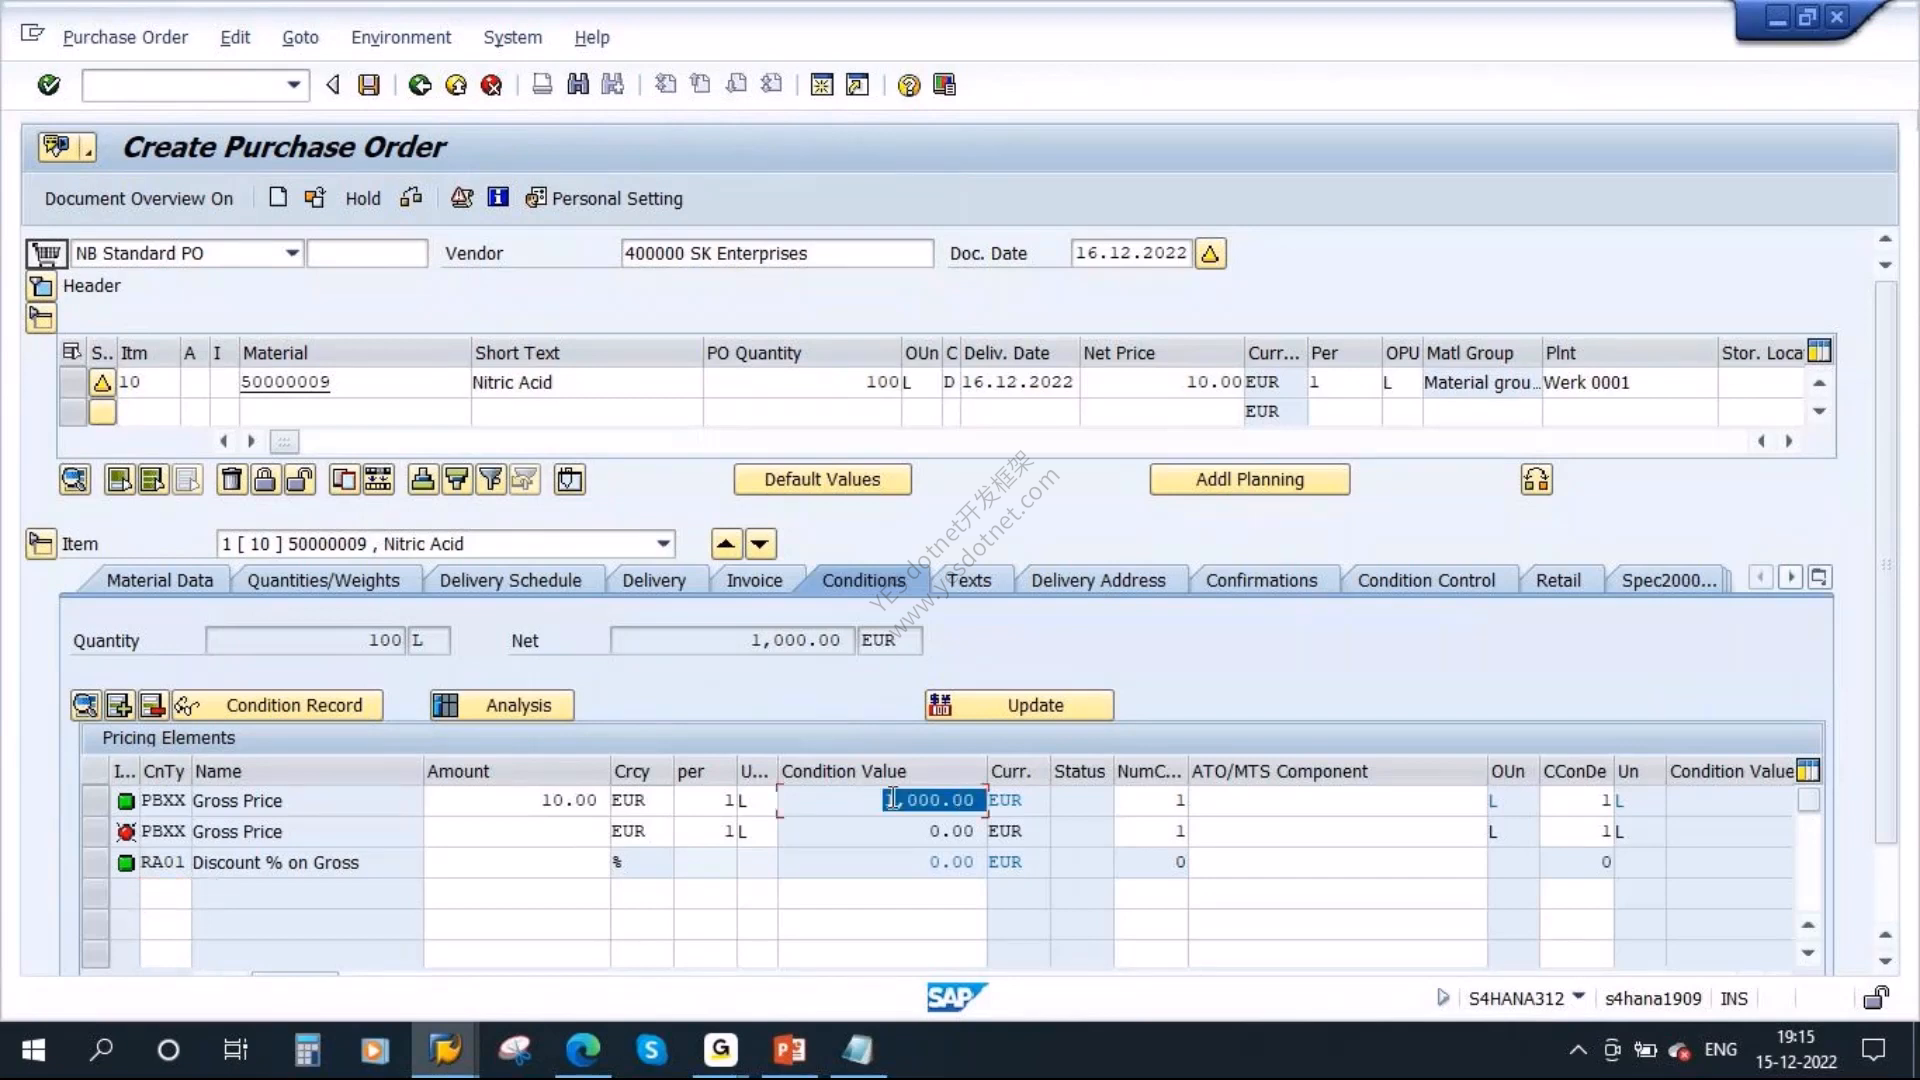Open the S4HANA312 system dropdown in status bar
Screen dimensions: 1920x1080
[1578, 997]
